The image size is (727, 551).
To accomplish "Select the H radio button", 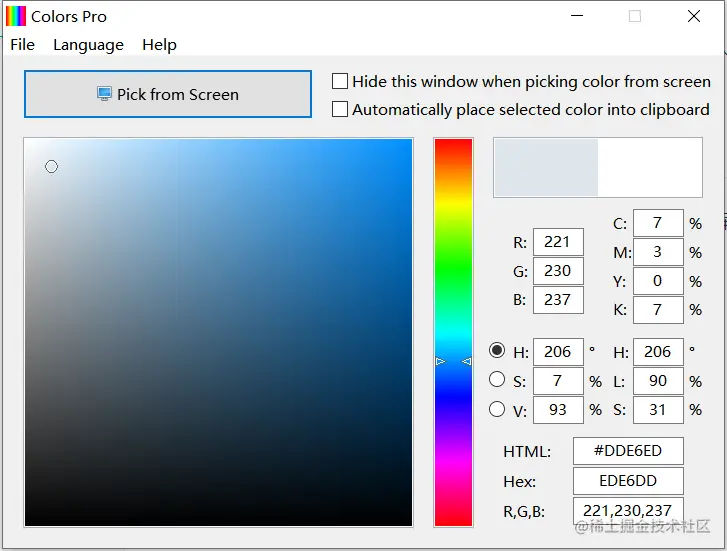I will click(497, 350).
